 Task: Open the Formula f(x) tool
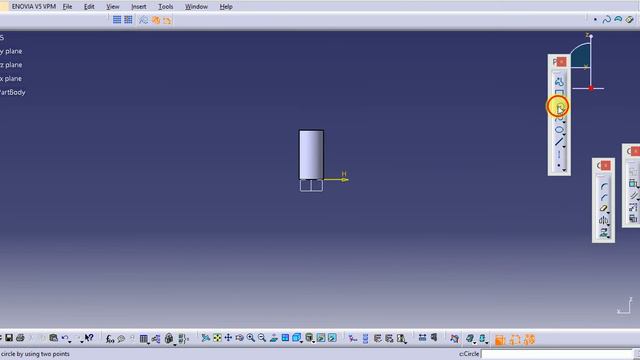click(x=109, y=338)
